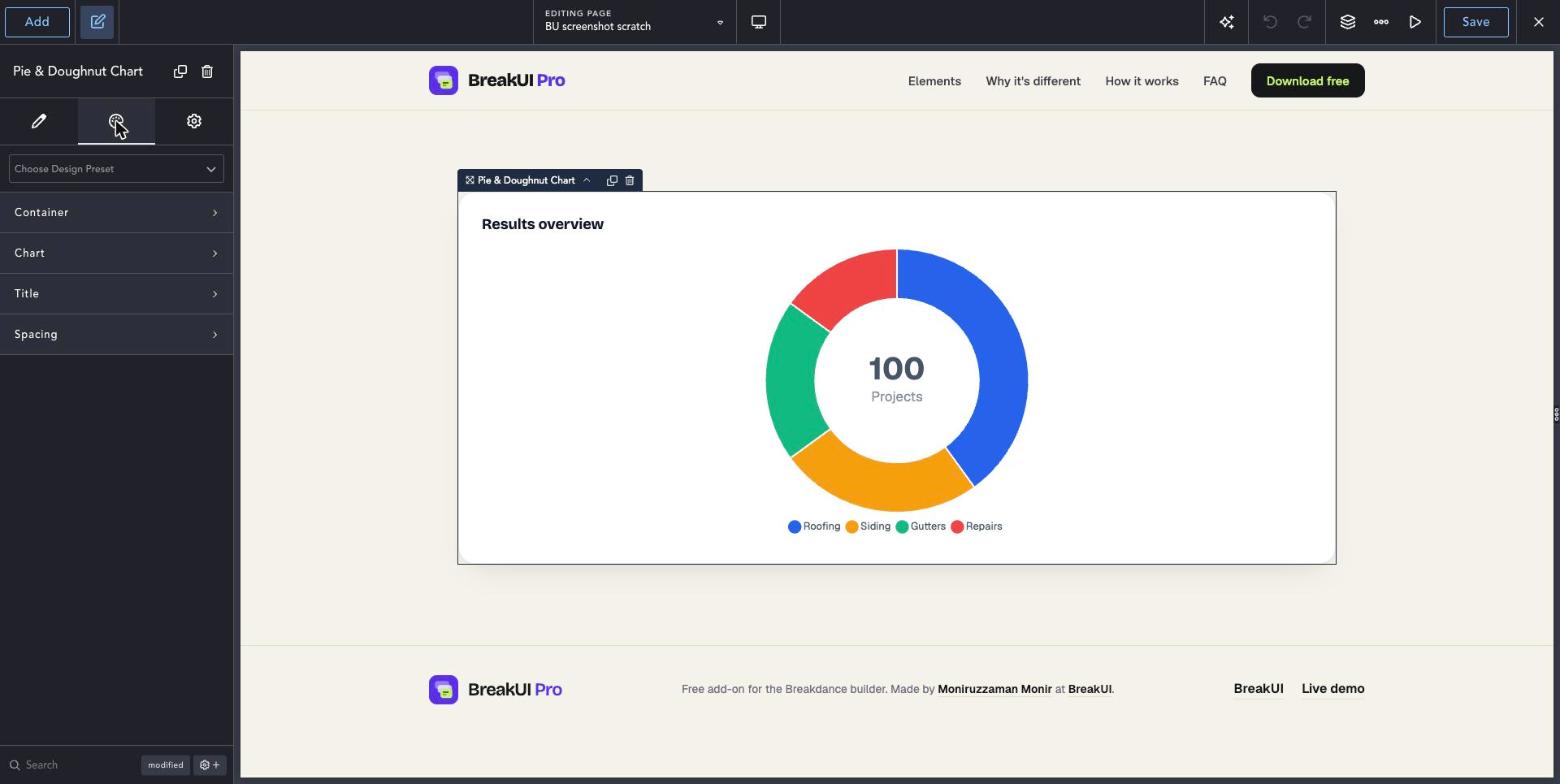Viewport: 1560px width, 784px height.
Task: Switch to the Settings gear tab
Action: point(194,121)
